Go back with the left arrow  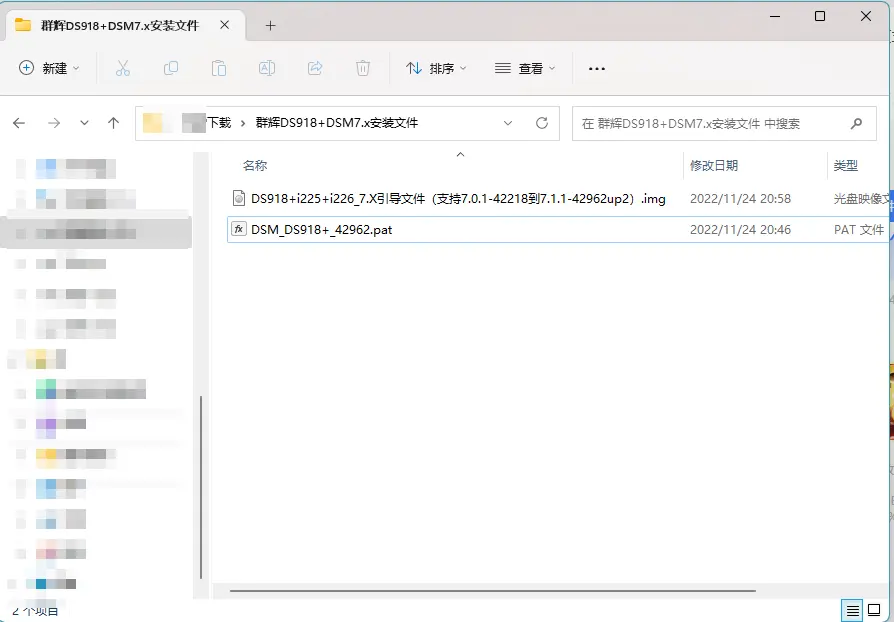19,123
